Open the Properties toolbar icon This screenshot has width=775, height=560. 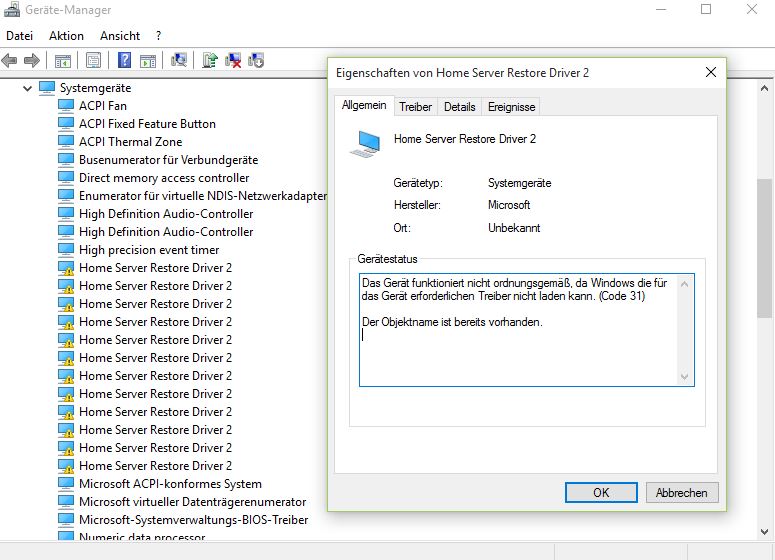[x=93, y=61]
